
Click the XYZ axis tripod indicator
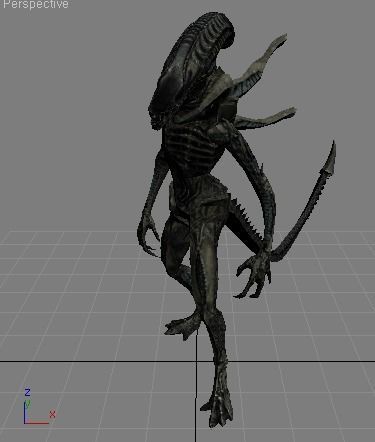pos(39,406)
